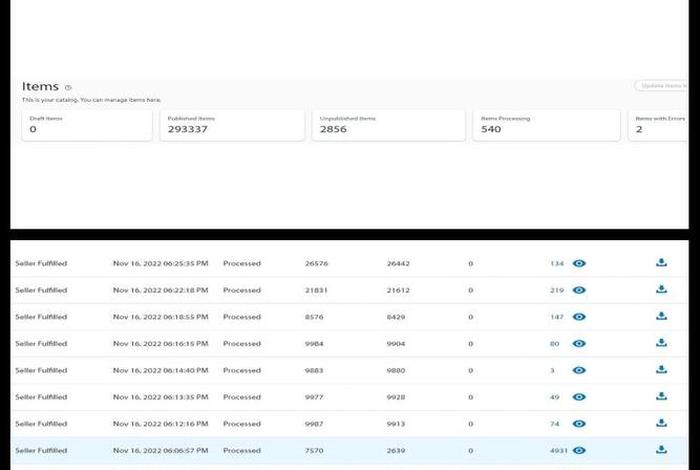Open the Items Processing 540 card
This screenshot has width=700, height=470.
tap(546, 125)
